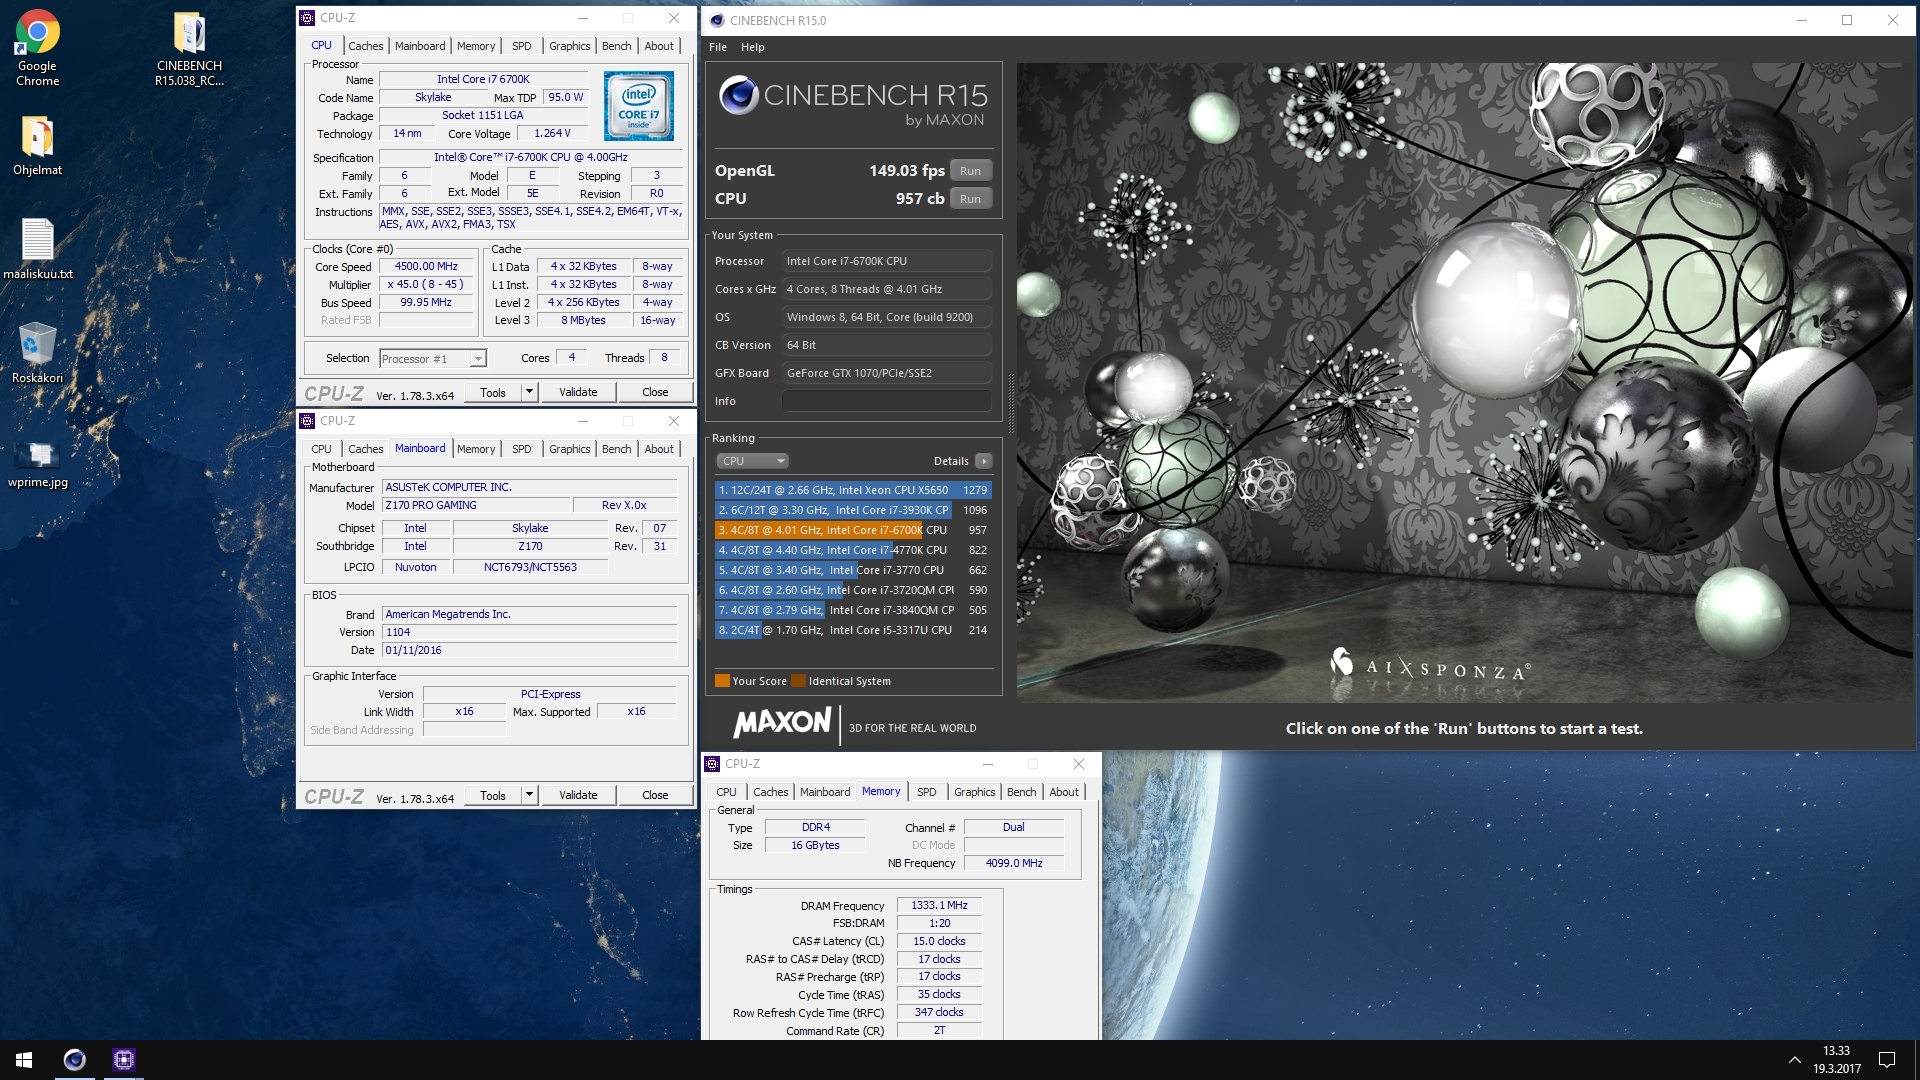Click the Intel Core i7 logo in CPU-Z
This screenshot has height=1080, width=1920.
(x=638, y=105)
